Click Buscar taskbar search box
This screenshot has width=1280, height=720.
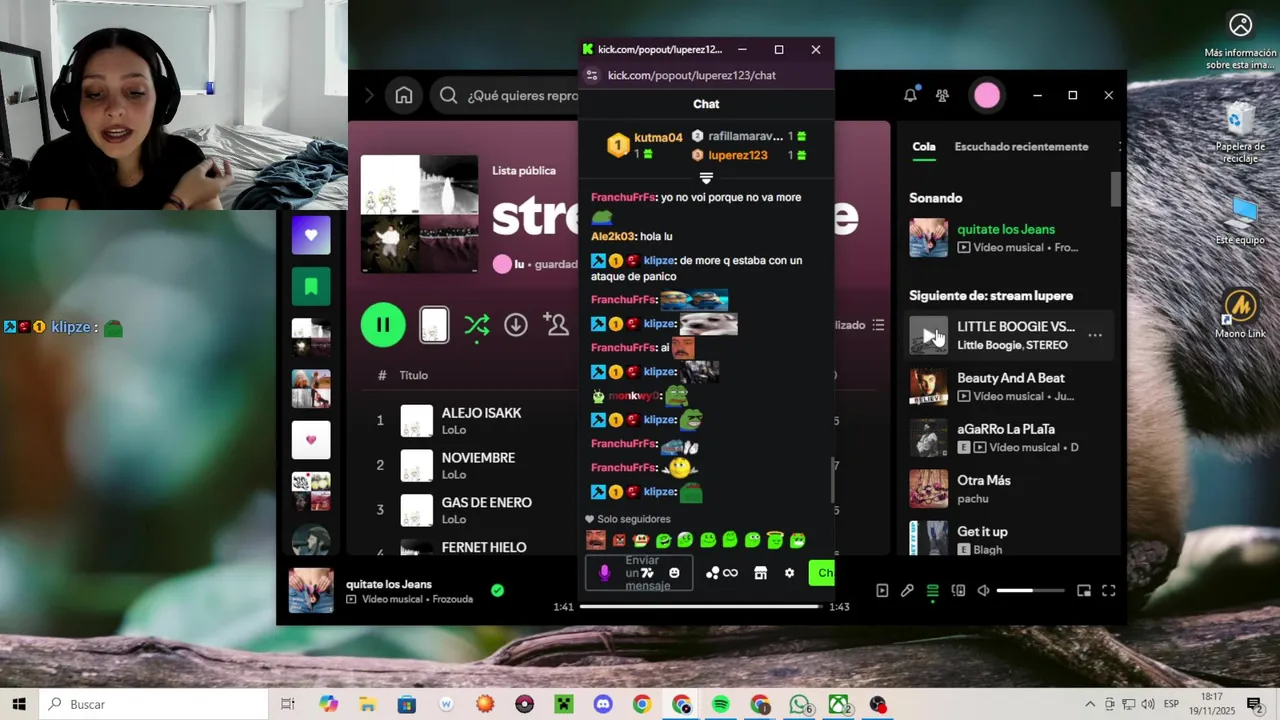pos(154,704)
